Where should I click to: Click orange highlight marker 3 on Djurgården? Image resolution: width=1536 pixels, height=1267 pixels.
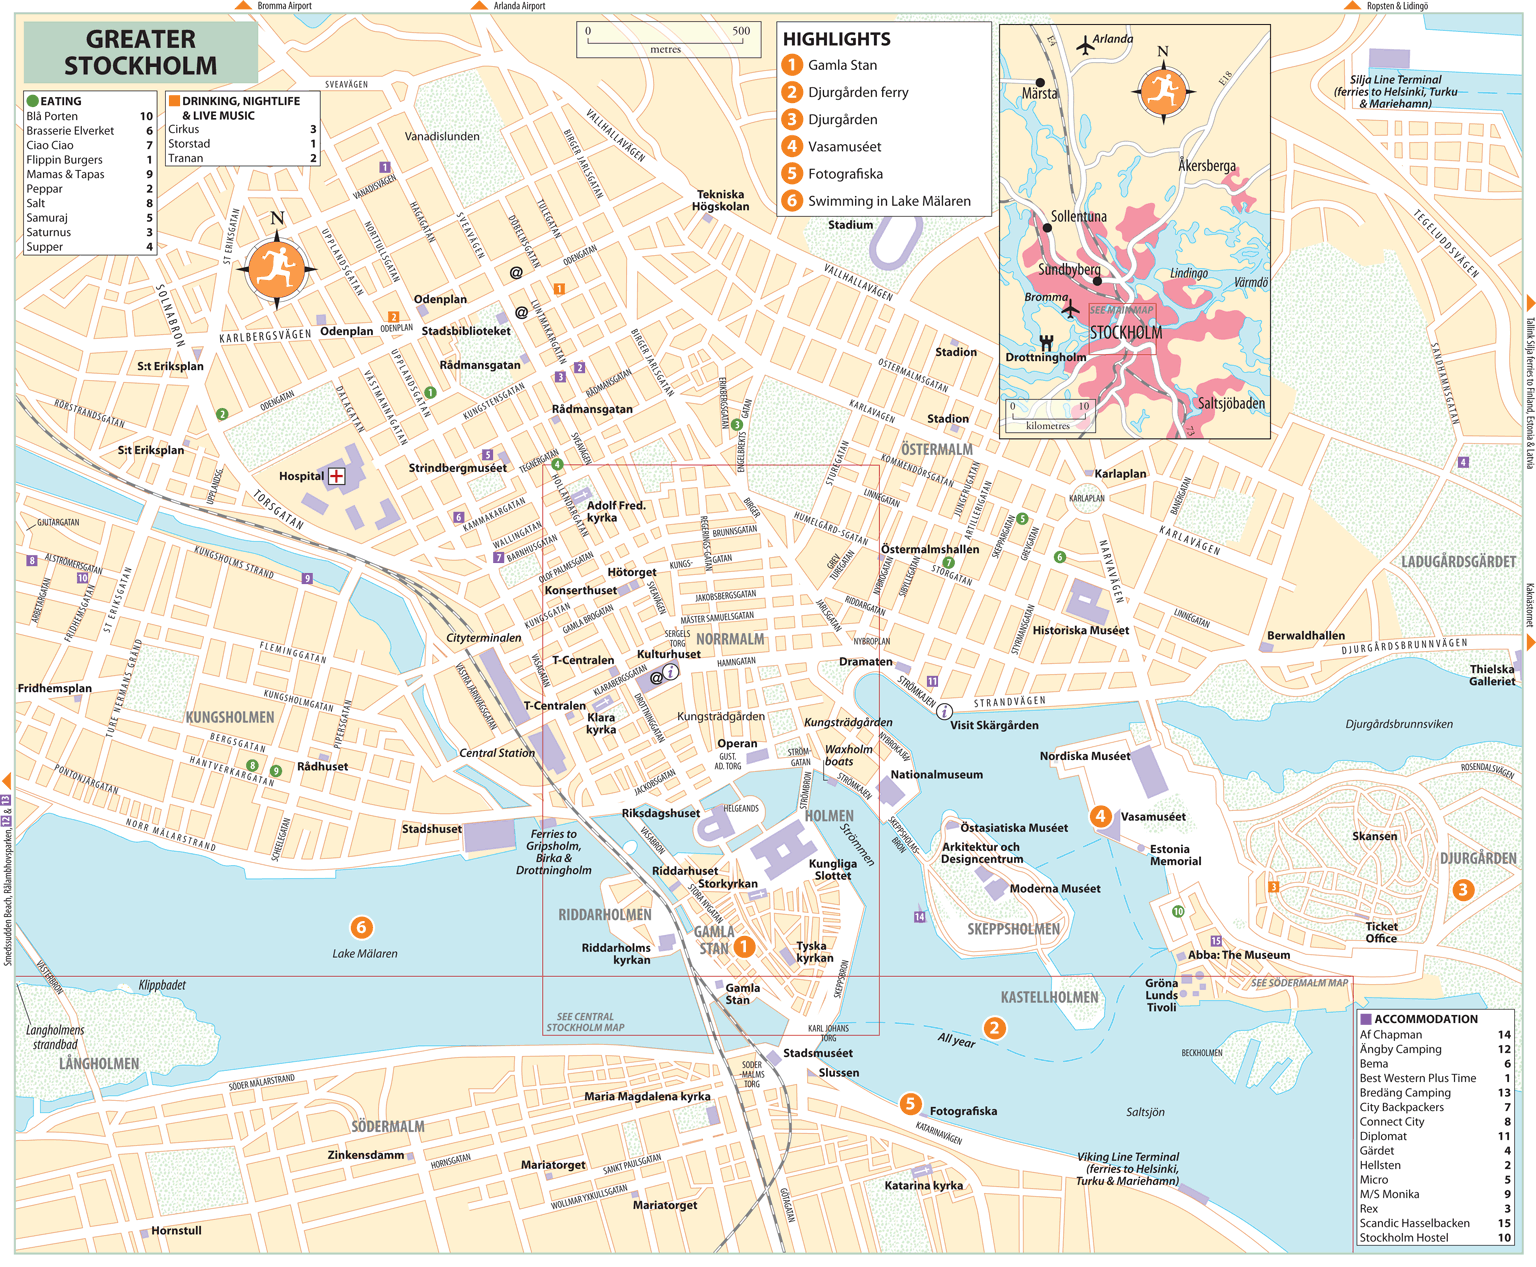coord(1463,889)
